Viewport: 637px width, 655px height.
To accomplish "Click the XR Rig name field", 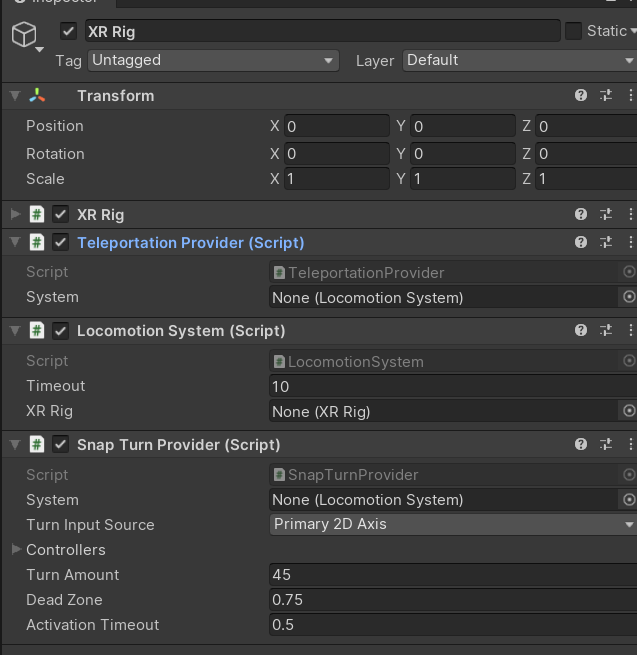I will click(x=320, y=31).
